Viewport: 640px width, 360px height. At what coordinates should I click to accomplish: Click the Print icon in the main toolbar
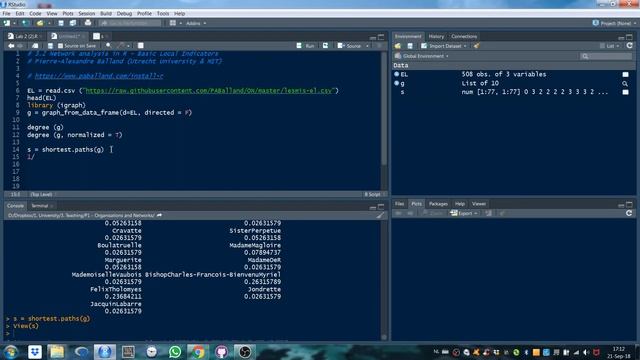click(88, 23)
